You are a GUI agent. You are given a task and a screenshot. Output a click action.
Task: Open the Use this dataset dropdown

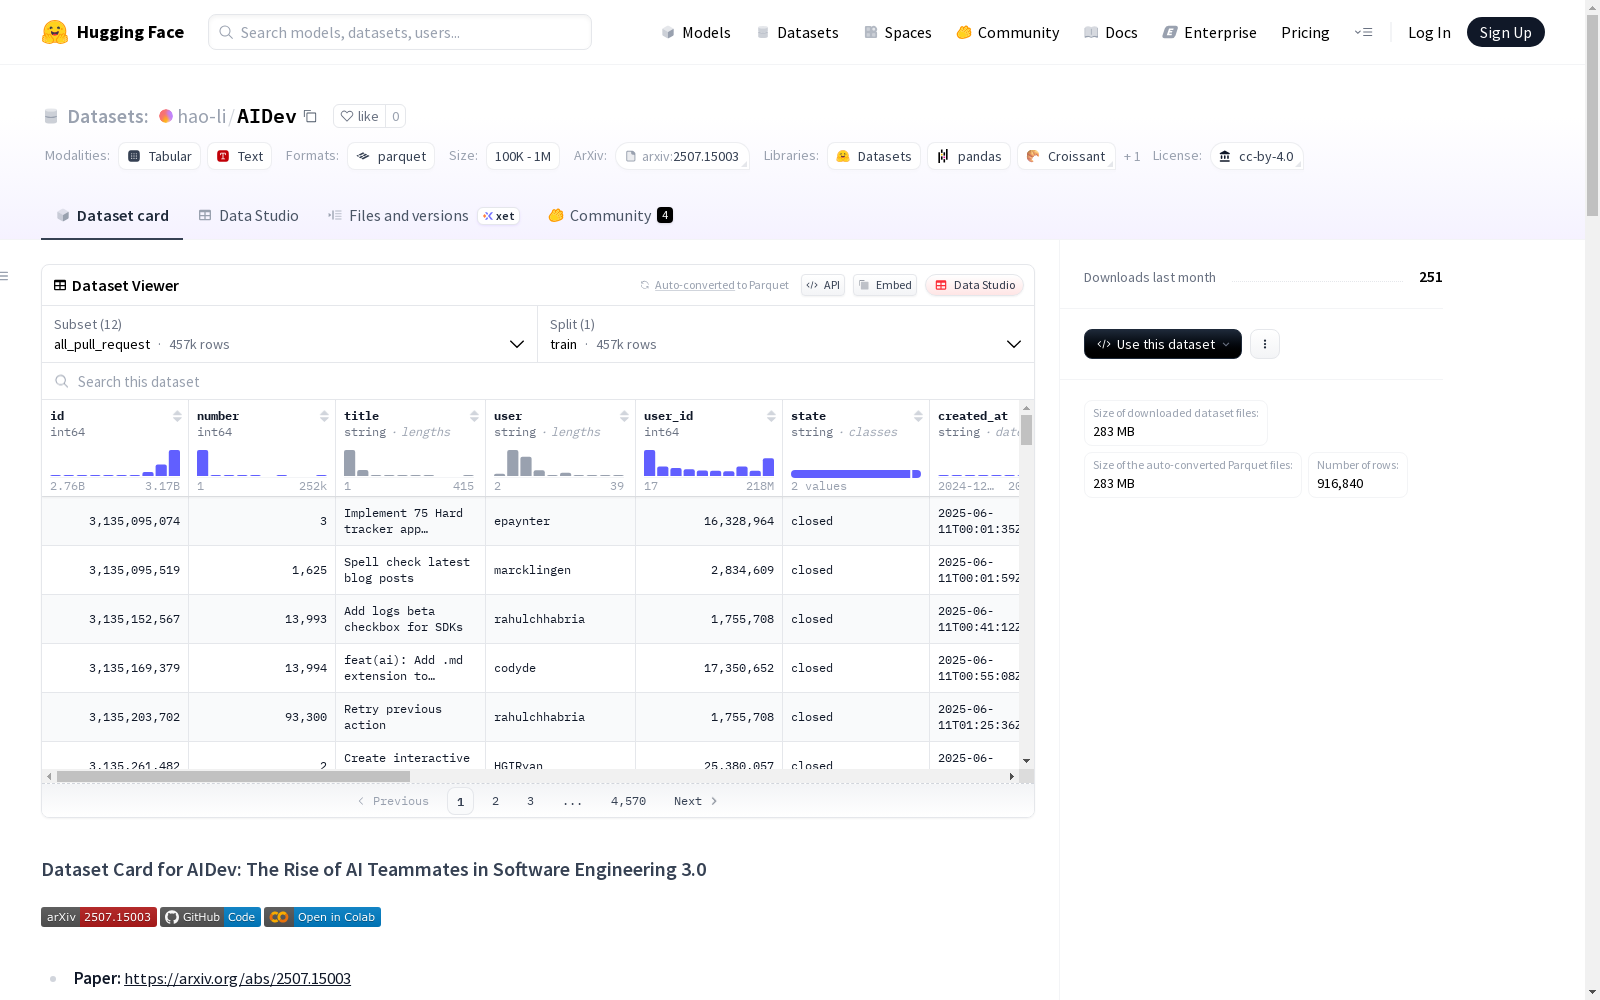click(x=1163, y=344)
